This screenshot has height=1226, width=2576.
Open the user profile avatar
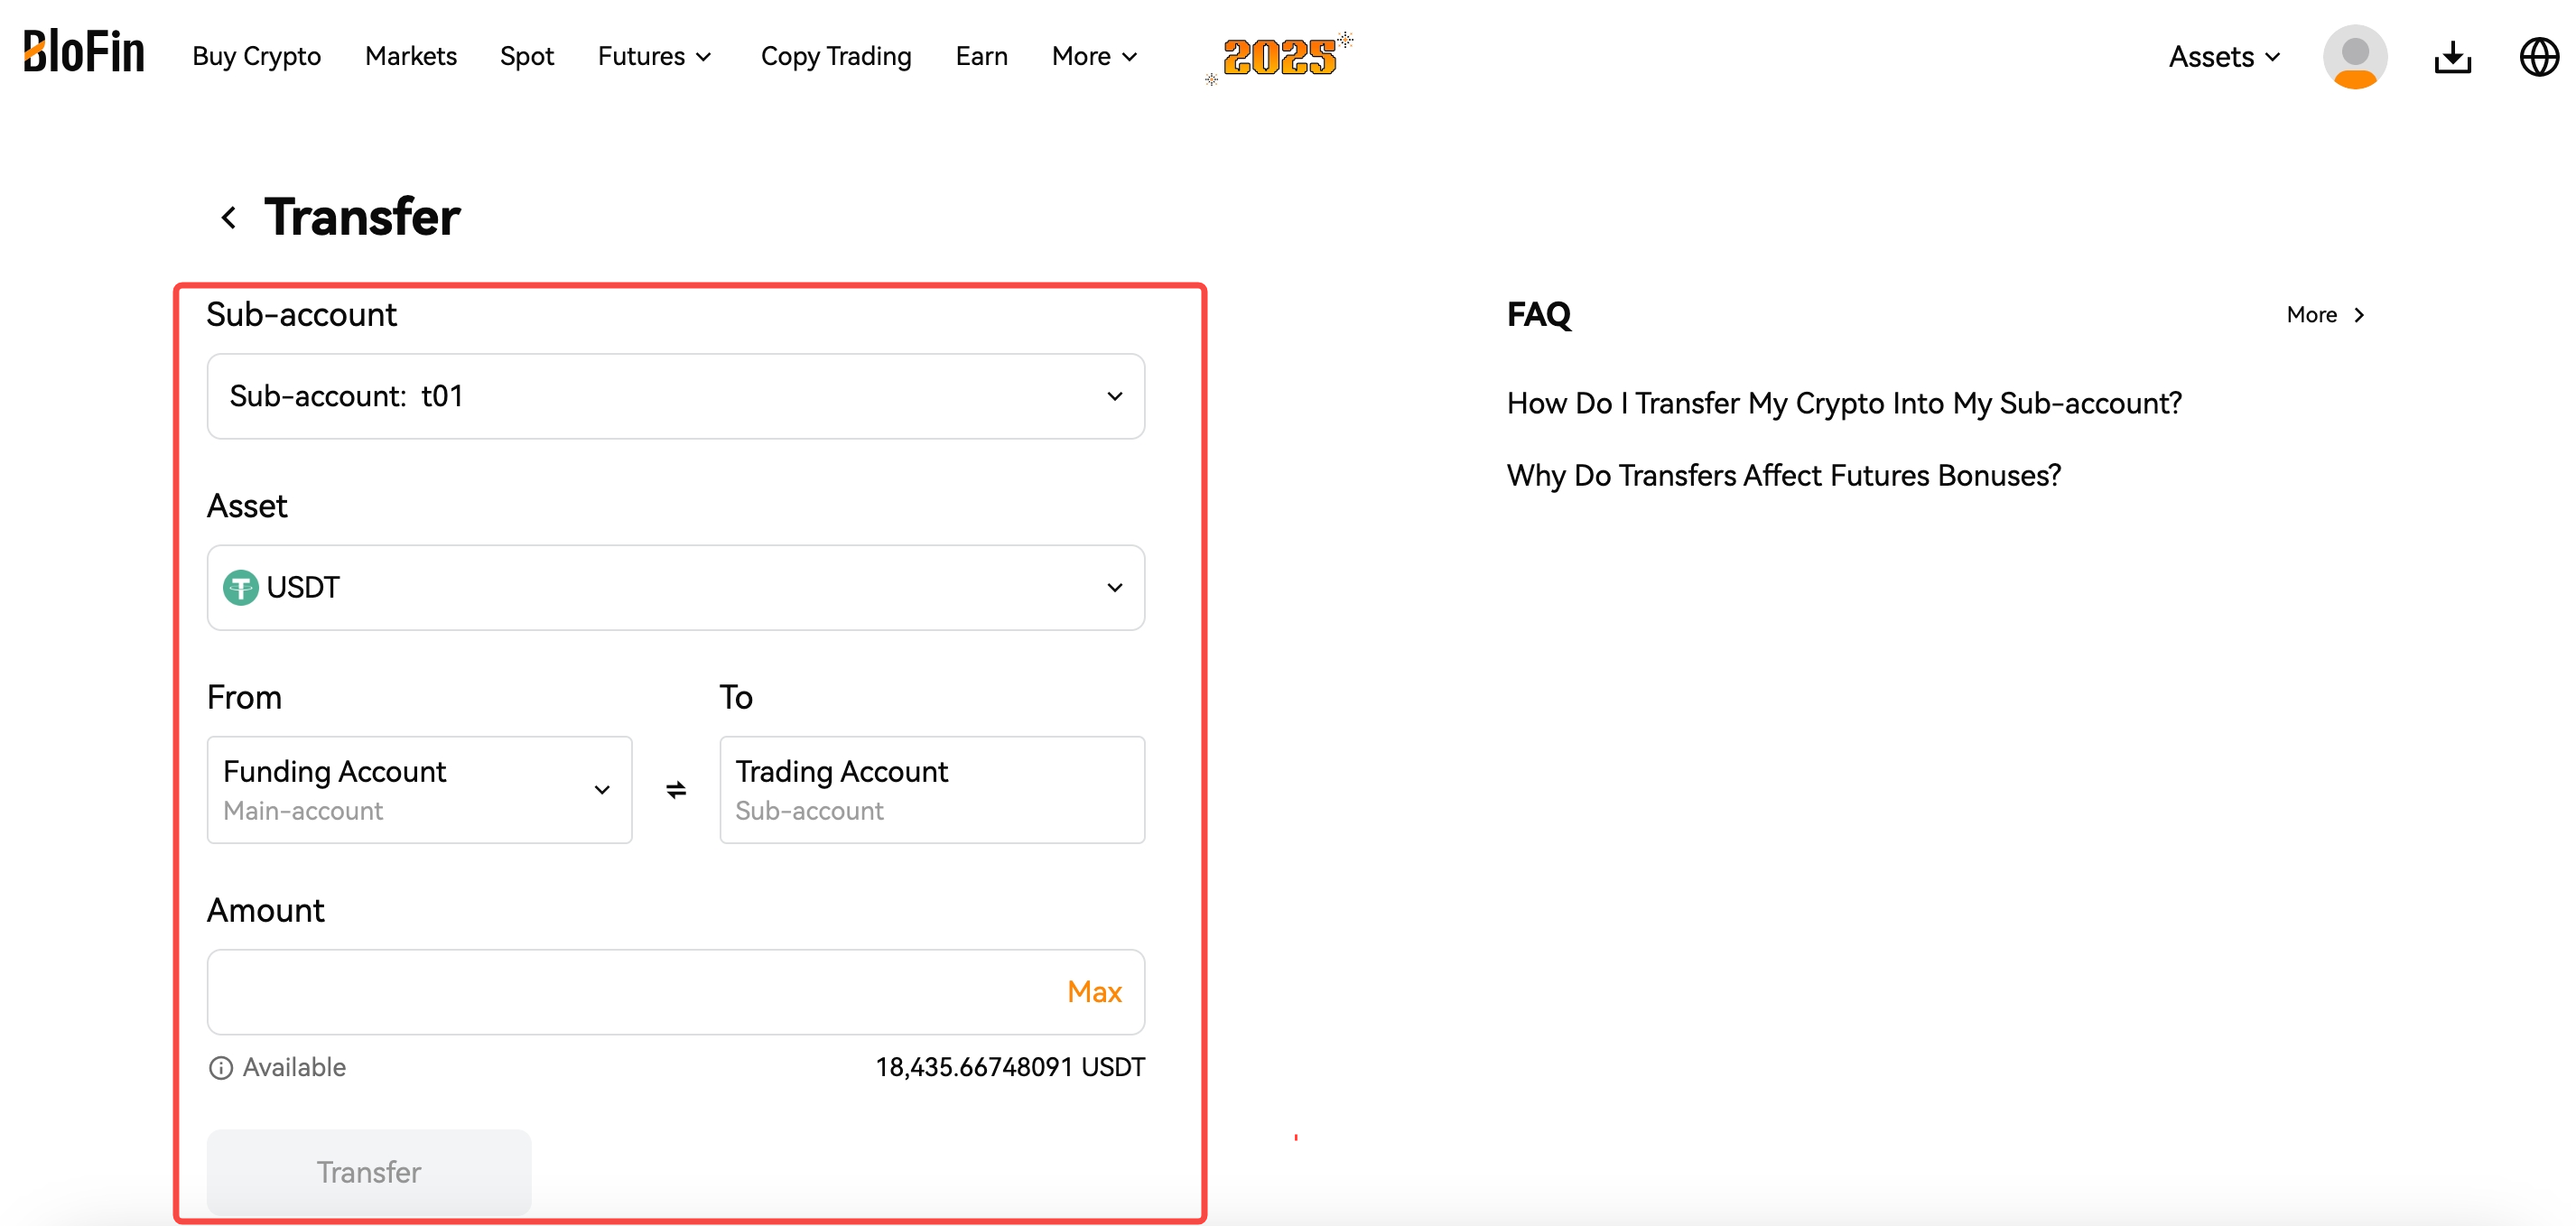[x=2354, y=57]
